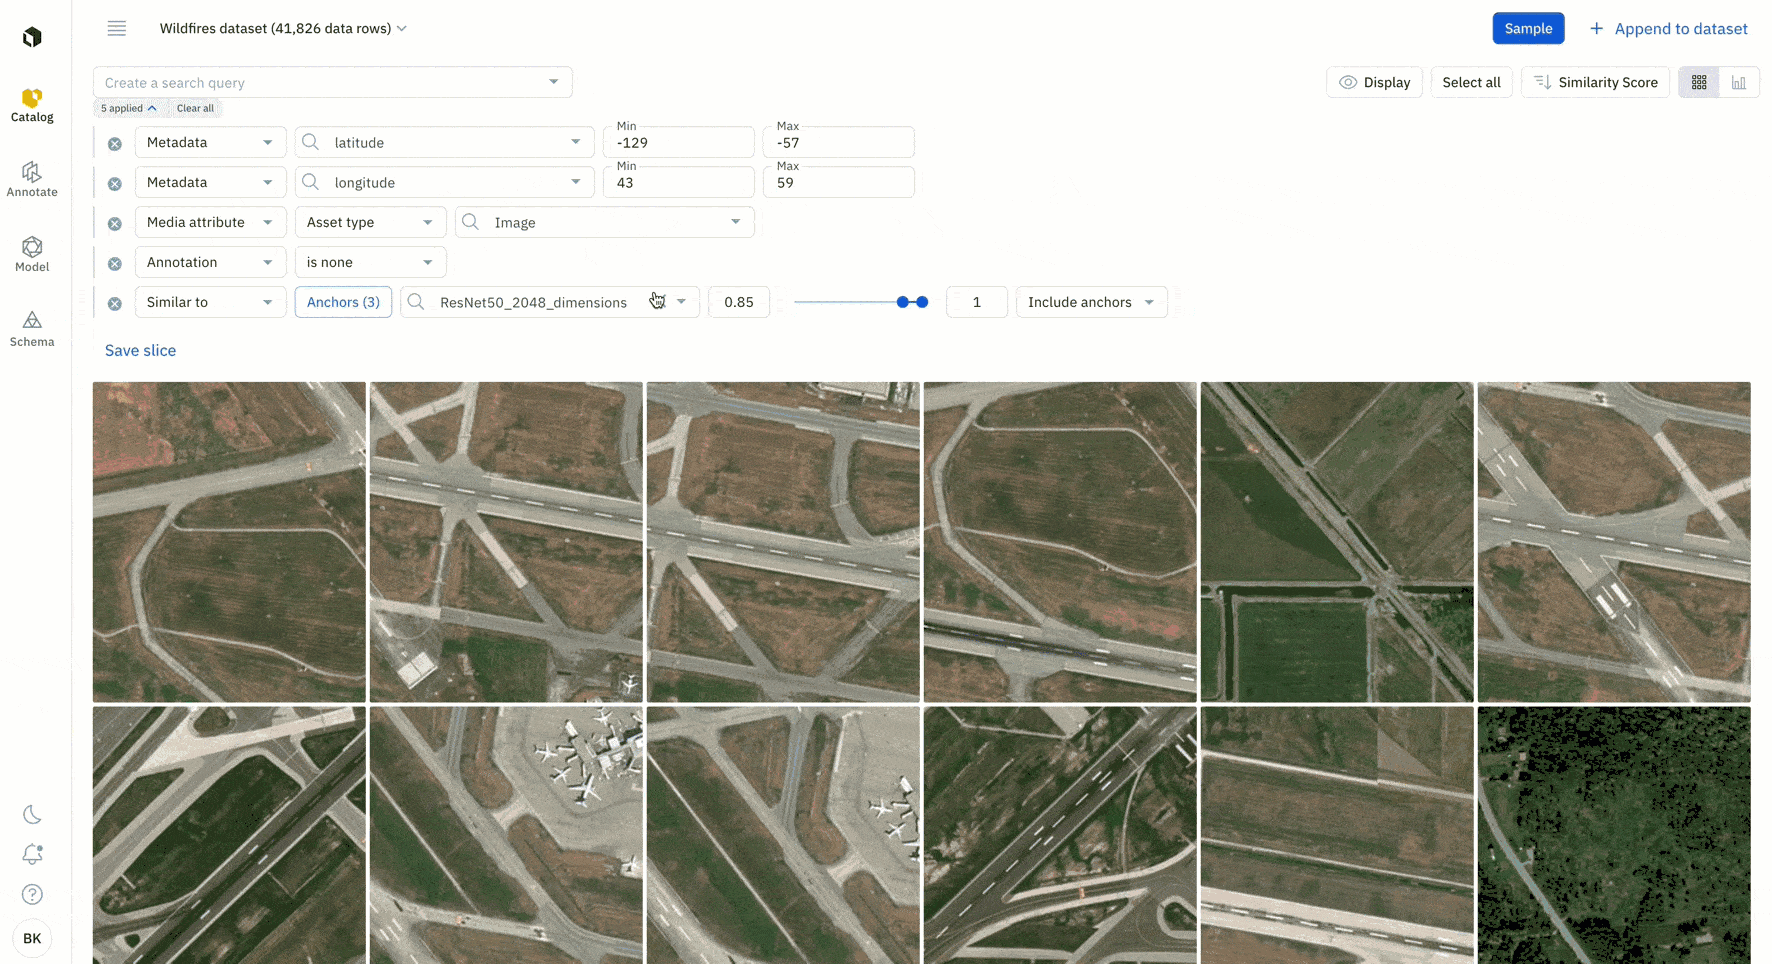Viewport: 1772px width, 964px height.
Task: Open the hamburger menu icon
Action: [x=117, y=28]
